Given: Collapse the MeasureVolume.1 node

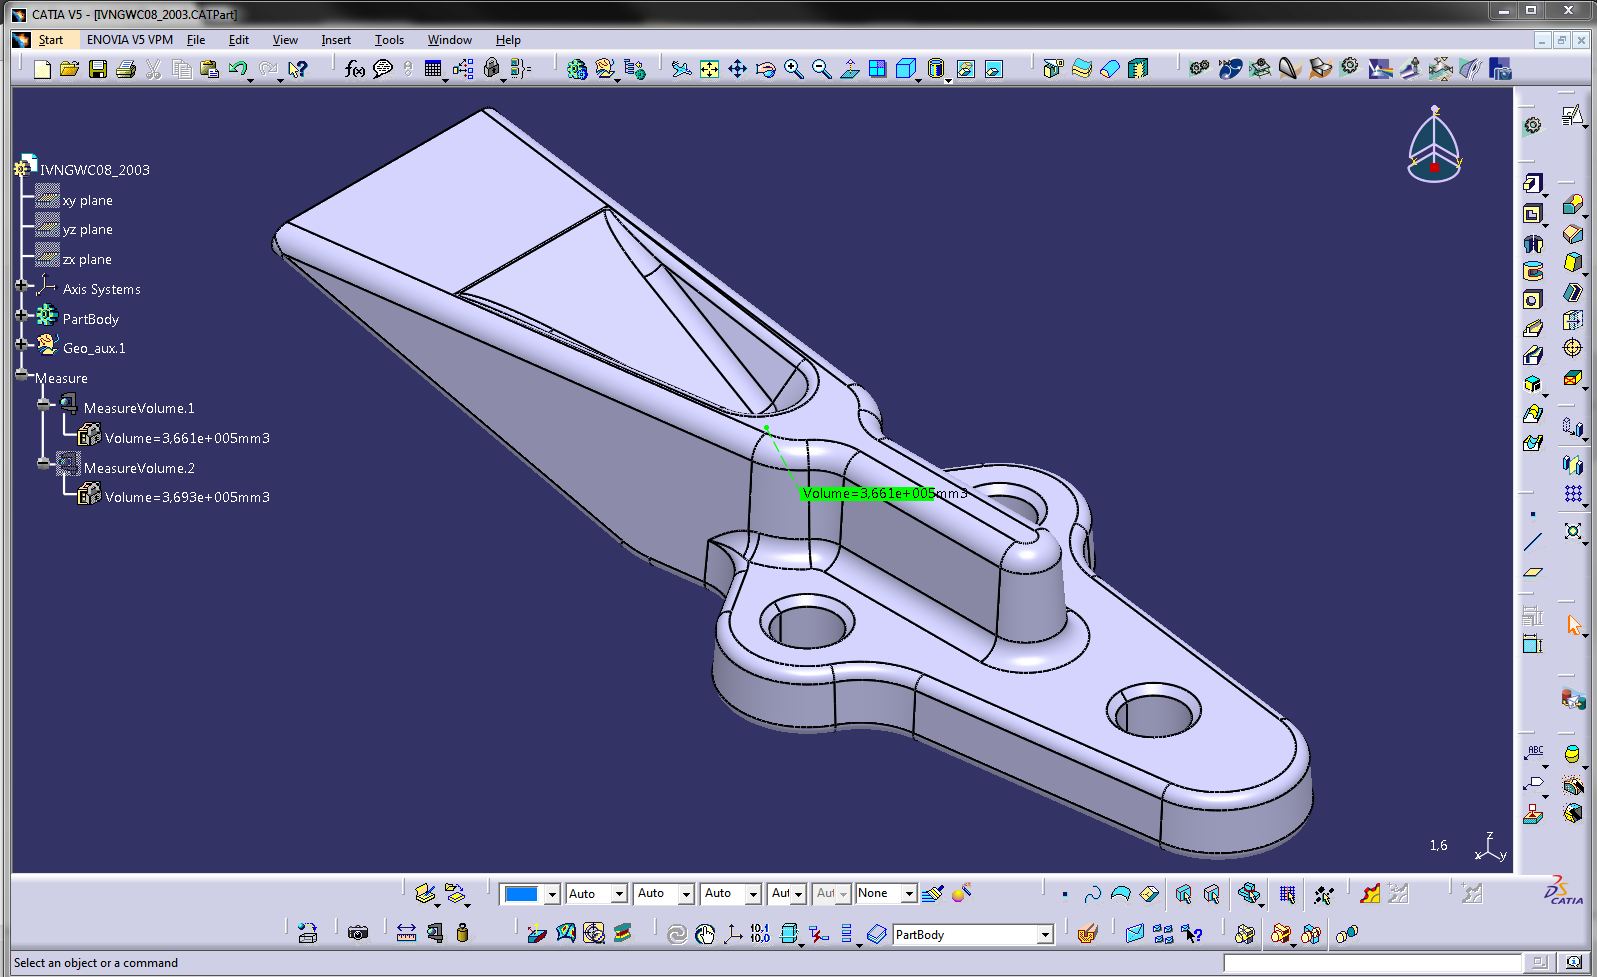Looking at the screenshot, I should (x=44, y=404).
